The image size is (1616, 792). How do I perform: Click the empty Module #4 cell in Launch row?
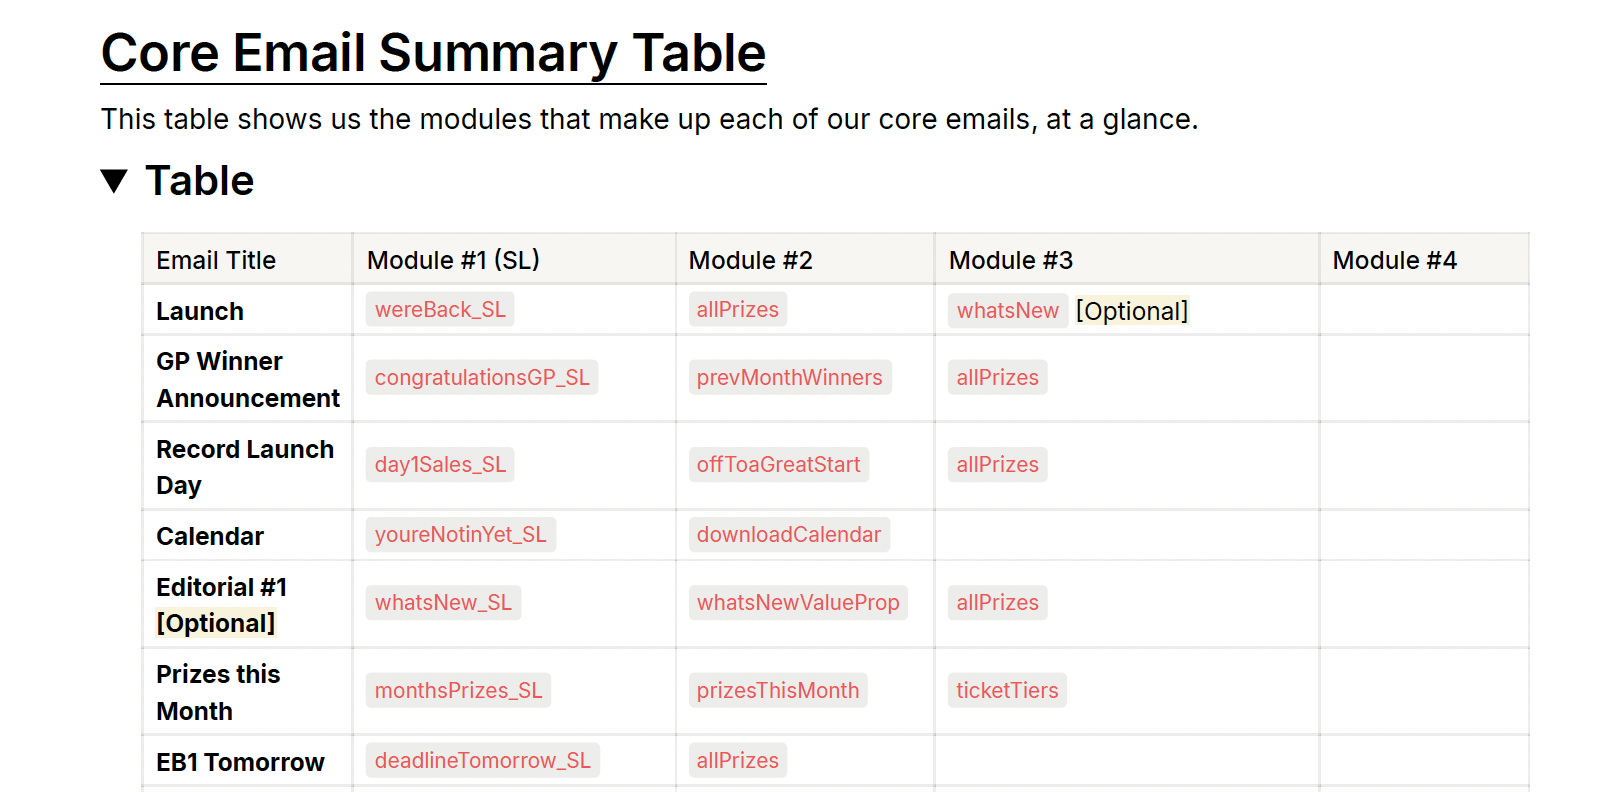pyautogui.click(x=1424, y=310)
